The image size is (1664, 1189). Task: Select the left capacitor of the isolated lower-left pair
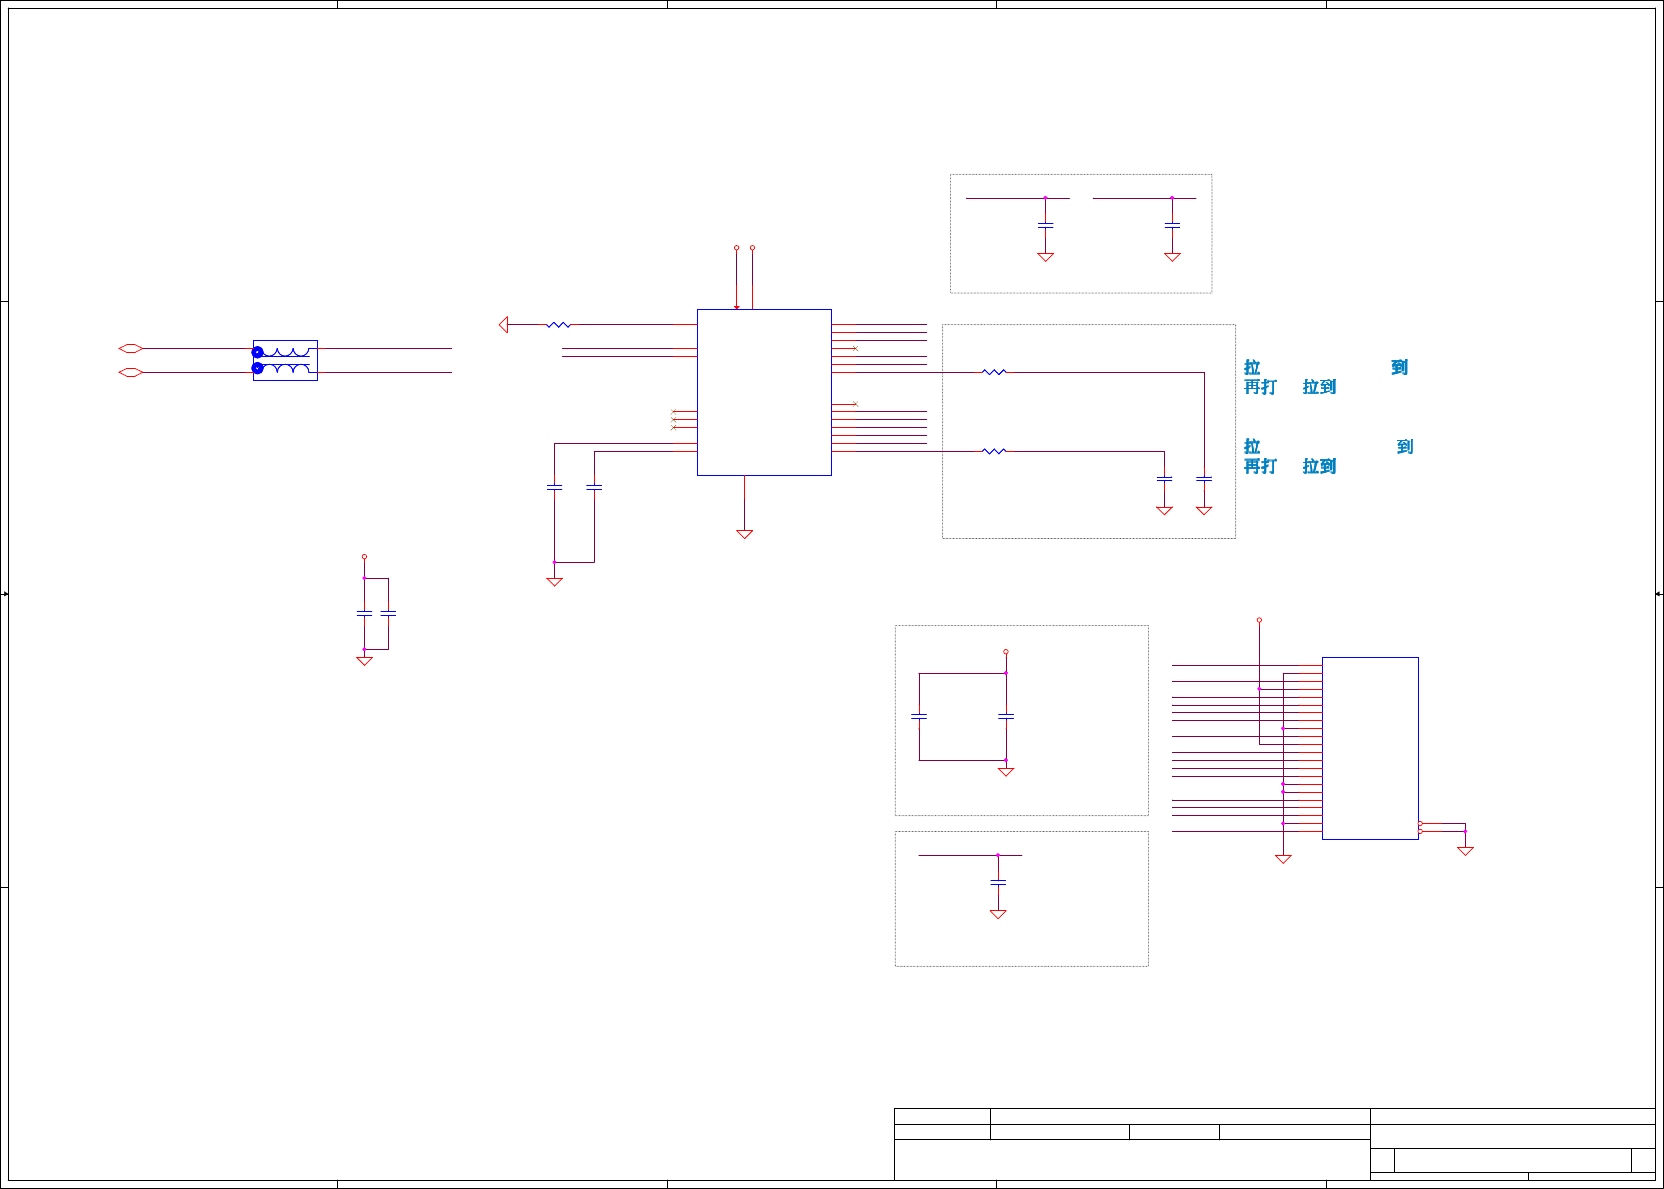click(364, 613)
